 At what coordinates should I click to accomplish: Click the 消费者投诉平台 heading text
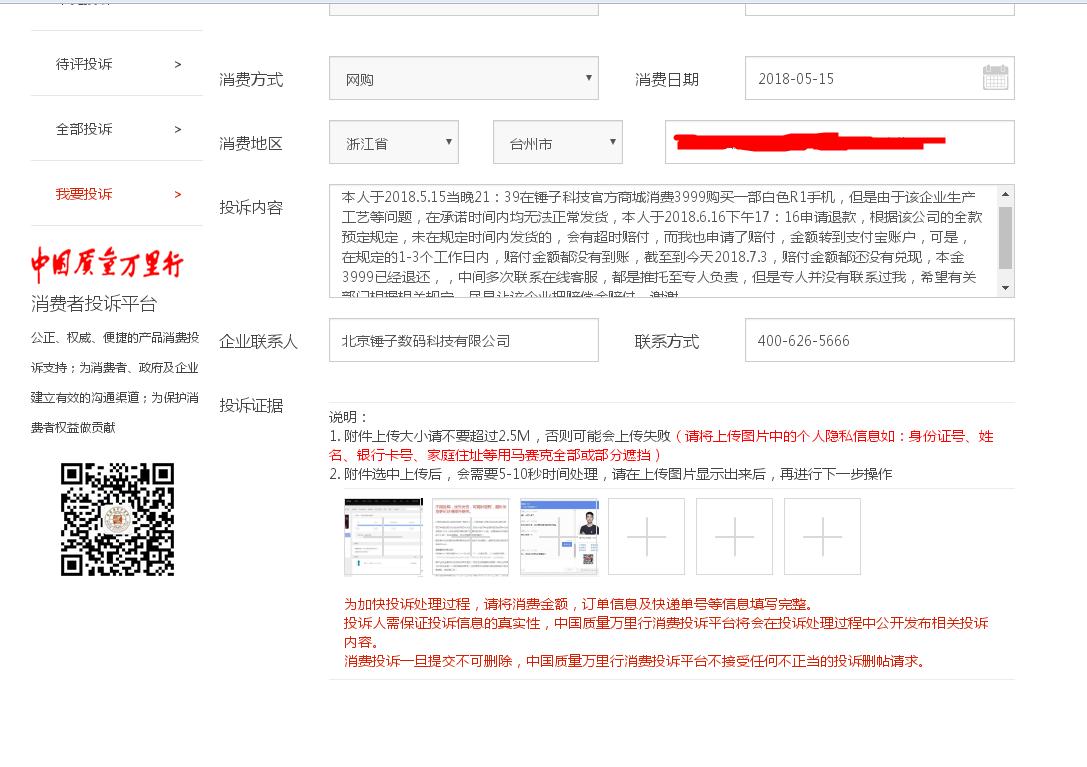coord(94,304)
